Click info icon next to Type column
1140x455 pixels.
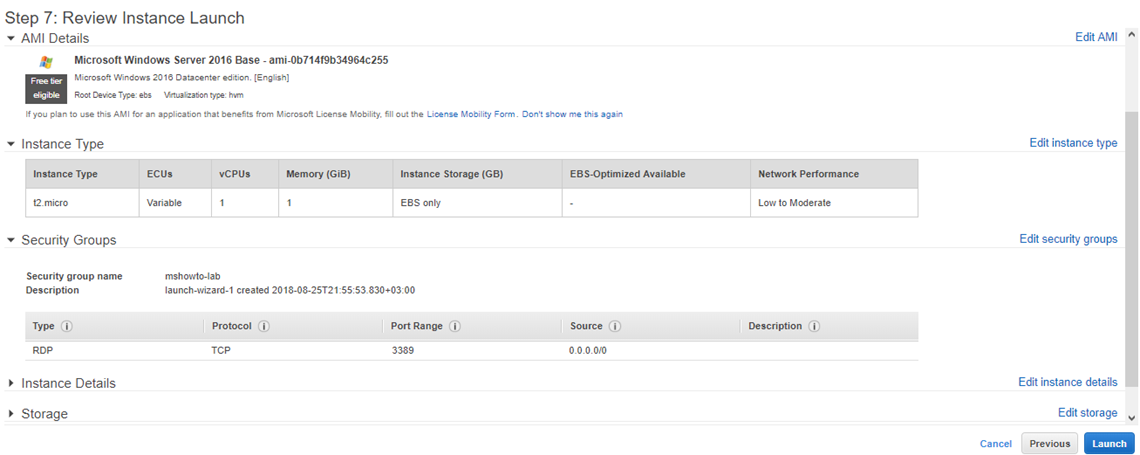point(67,326)
